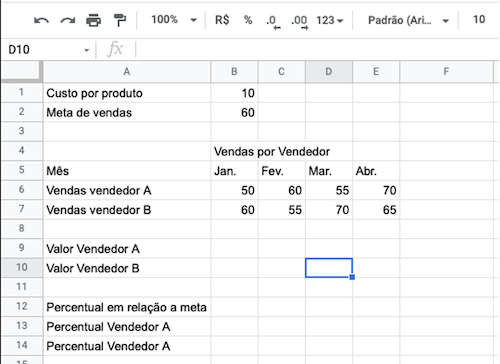The image size is (500, 364).
Task: Select row 11 header
Action: pyautogui.click(x=22, y=287)
